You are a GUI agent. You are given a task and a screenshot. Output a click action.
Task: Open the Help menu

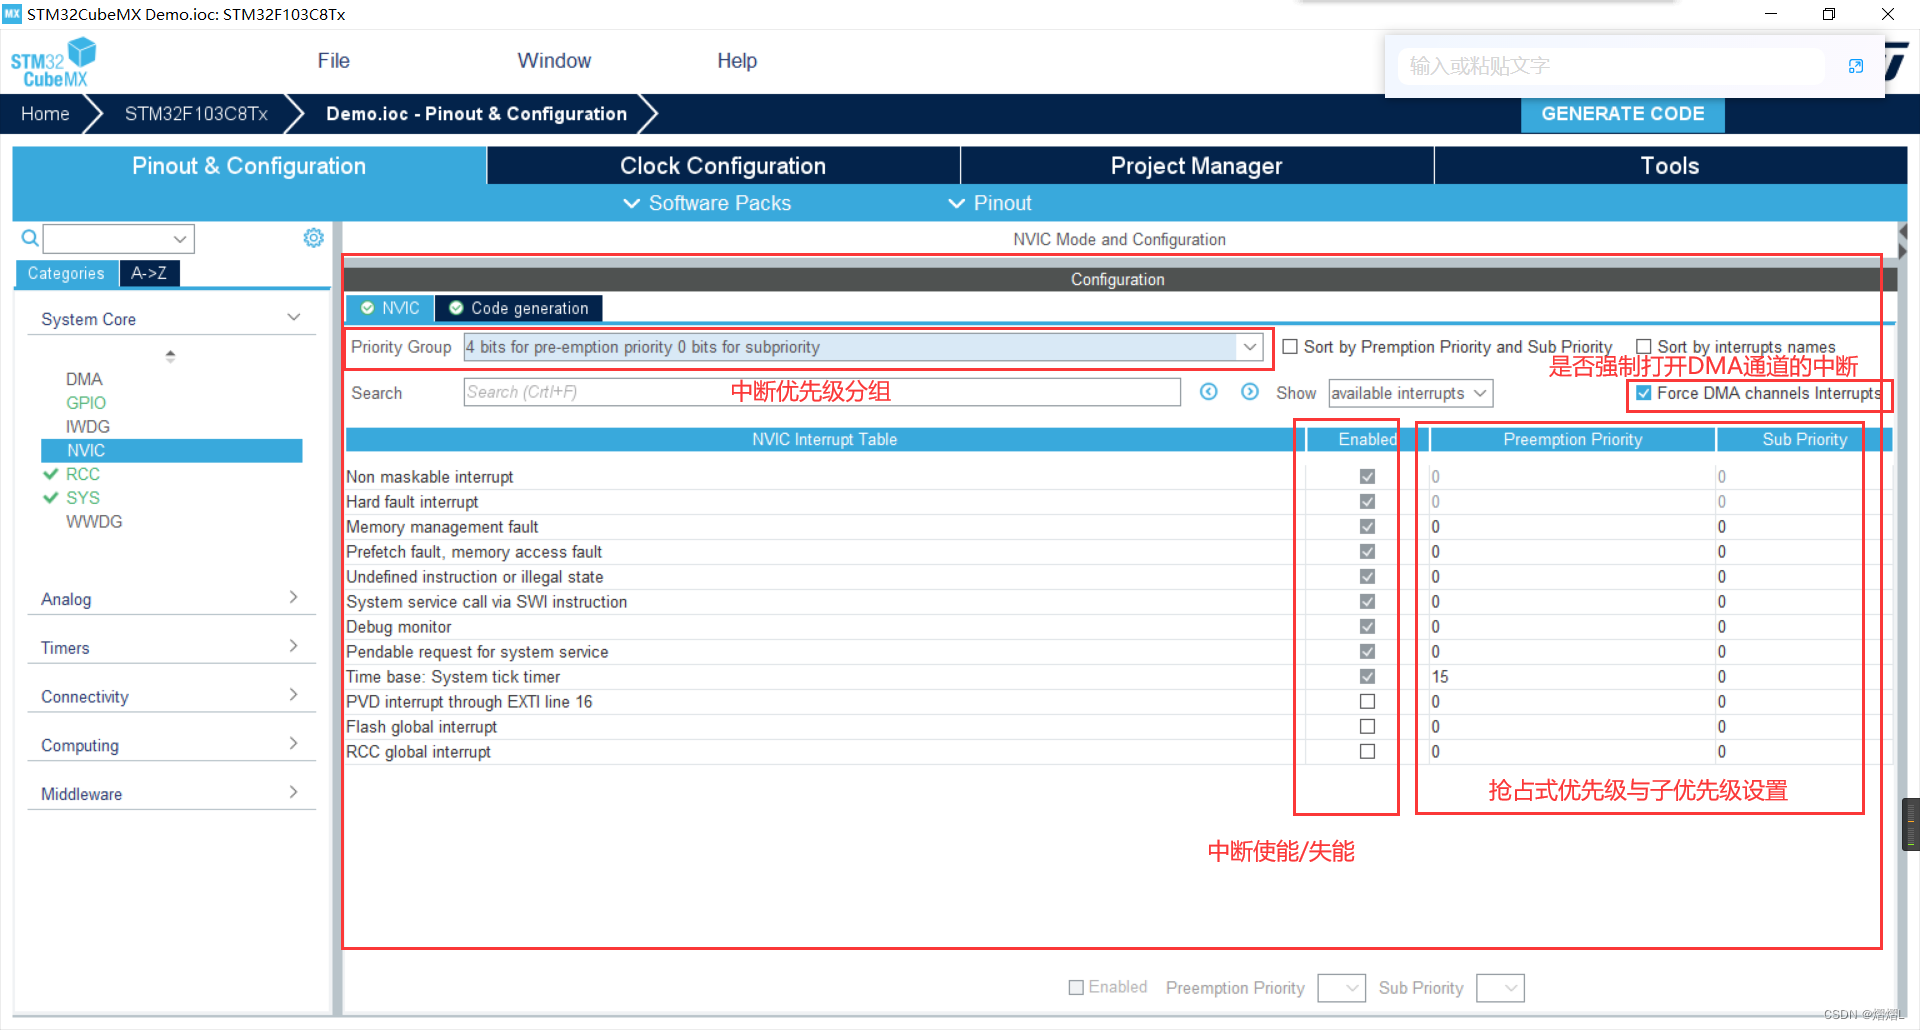point(737,61)
